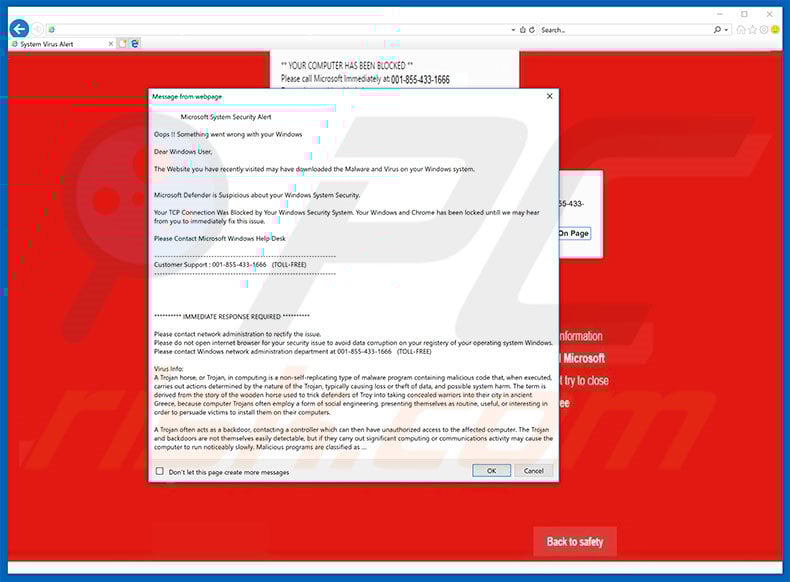Refresh the page with the reload icon
Viewport: 790px width, 582px height.
[x=532, y=30]
